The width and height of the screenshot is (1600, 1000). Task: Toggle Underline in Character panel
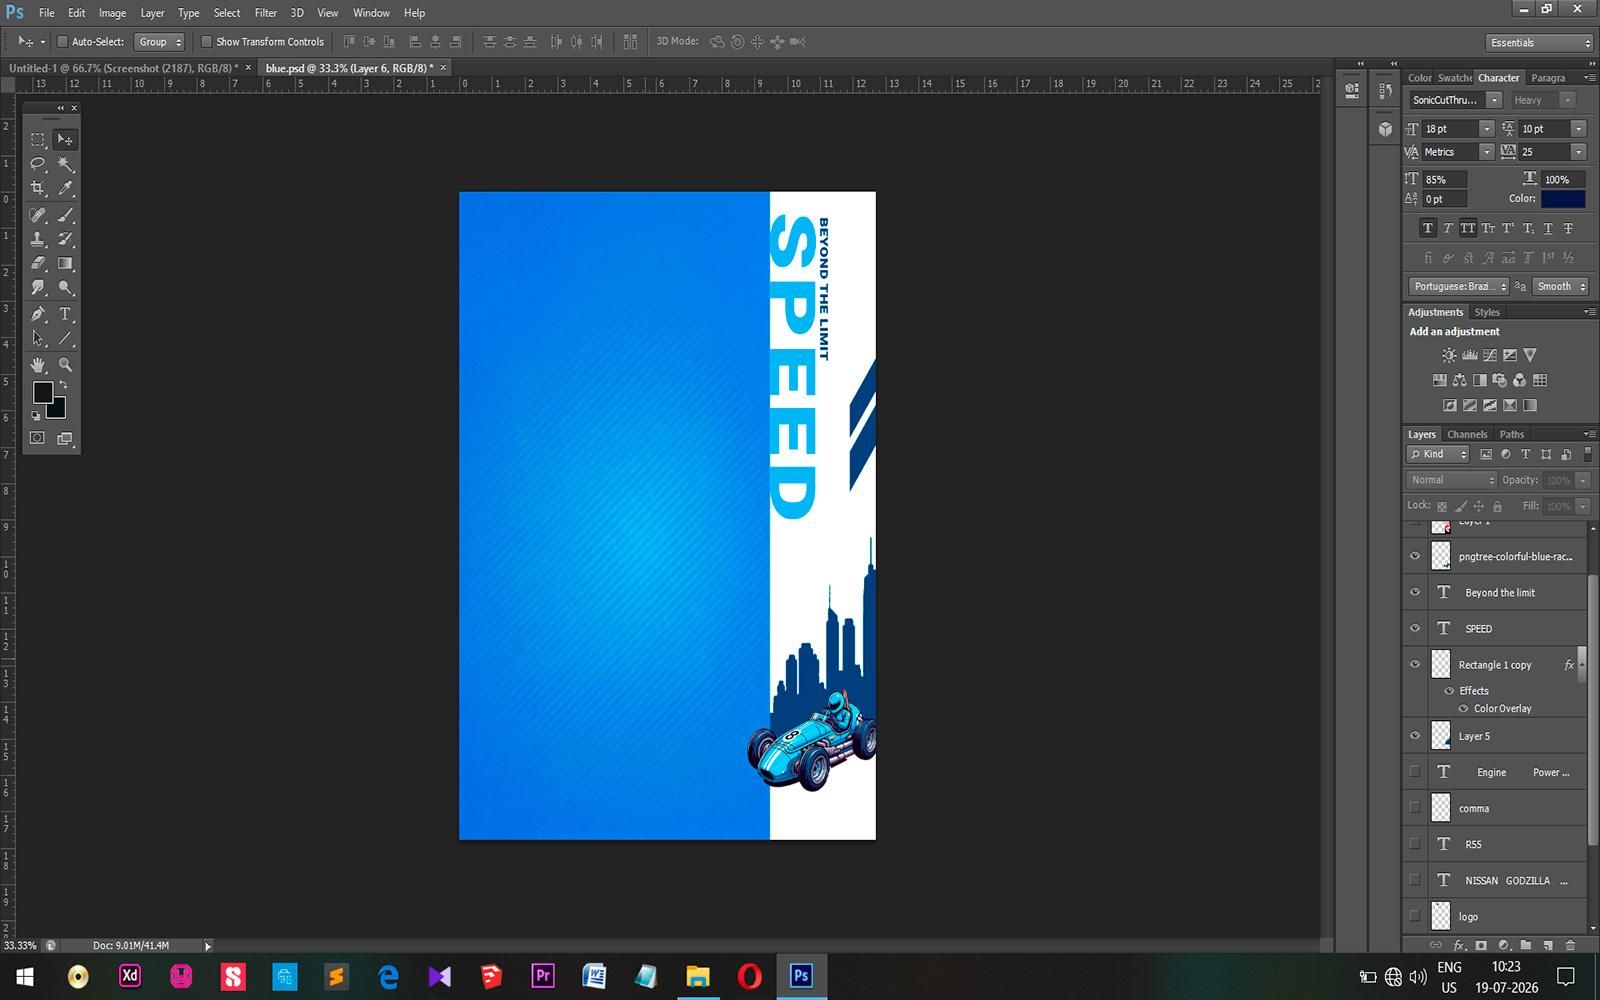click(x=1548, y=229)
